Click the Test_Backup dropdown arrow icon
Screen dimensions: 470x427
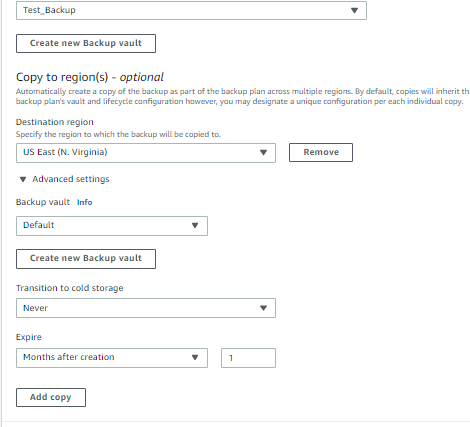point(354,10)
